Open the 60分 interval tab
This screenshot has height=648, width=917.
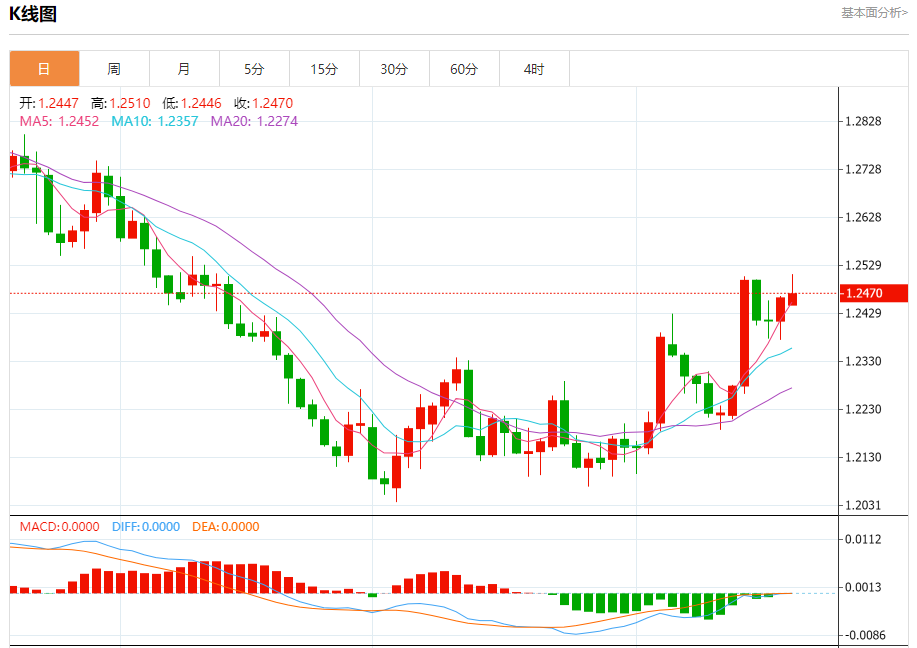tap(464, 68)
